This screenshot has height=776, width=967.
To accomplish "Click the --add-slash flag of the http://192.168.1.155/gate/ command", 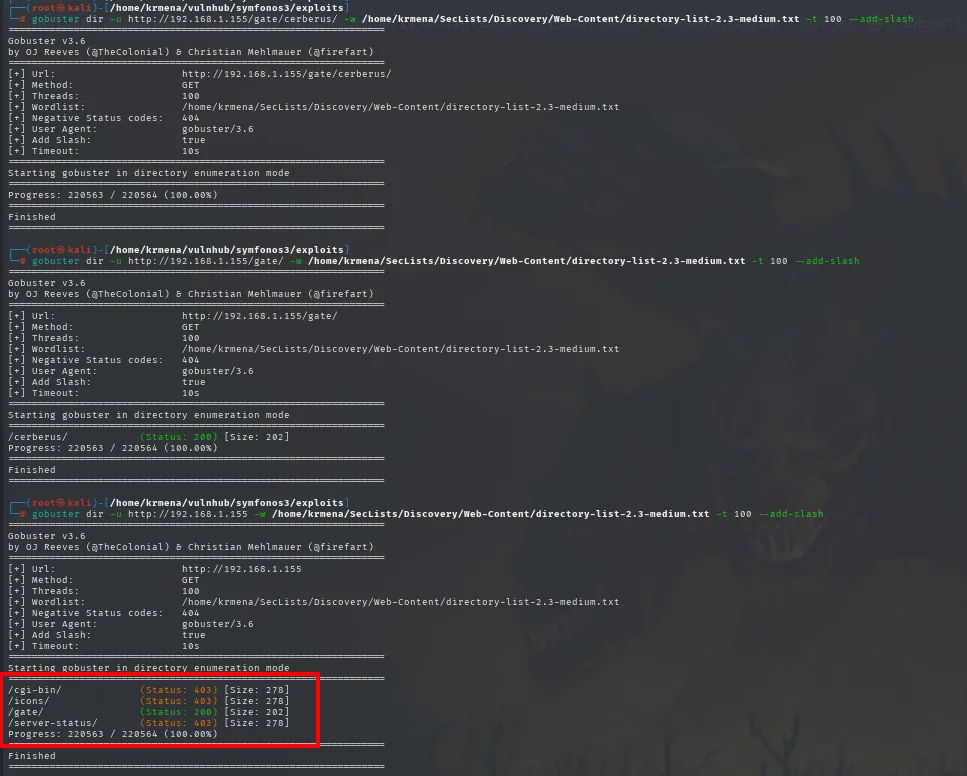I will (x=827, y=261).
